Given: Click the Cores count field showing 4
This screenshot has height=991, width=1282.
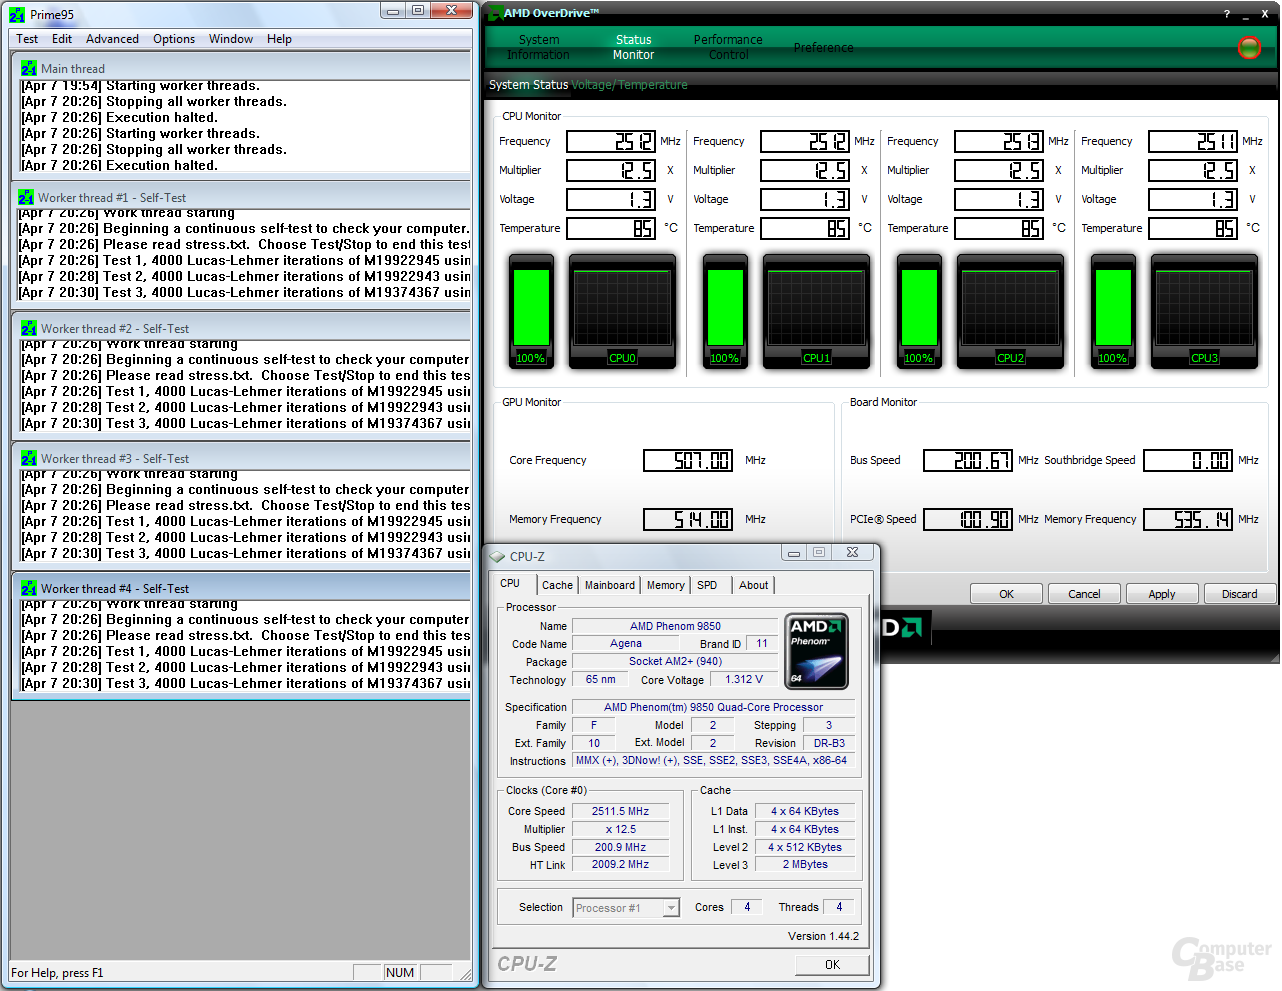Looking at the screenshot, I should 747,907.
